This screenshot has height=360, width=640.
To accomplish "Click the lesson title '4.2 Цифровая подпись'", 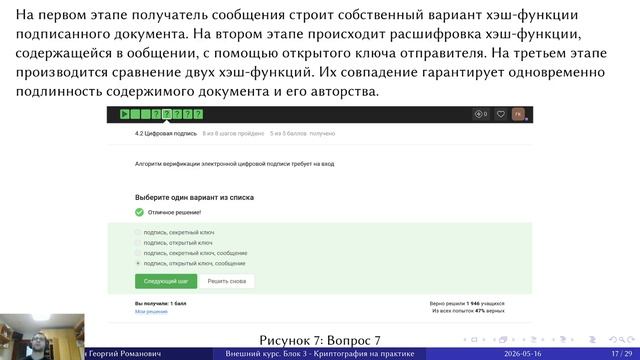I will point(166,133).
